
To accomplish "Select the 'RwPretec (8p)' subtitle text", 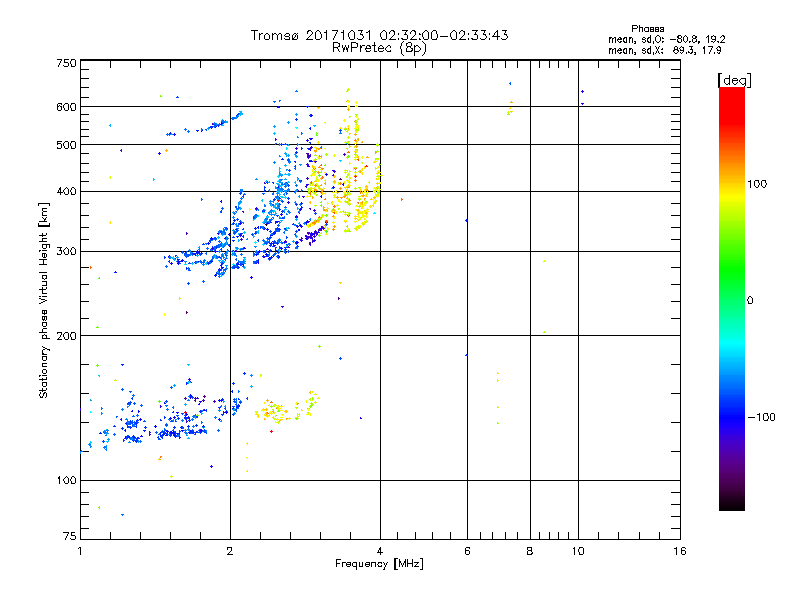I will tap(379, 48).
